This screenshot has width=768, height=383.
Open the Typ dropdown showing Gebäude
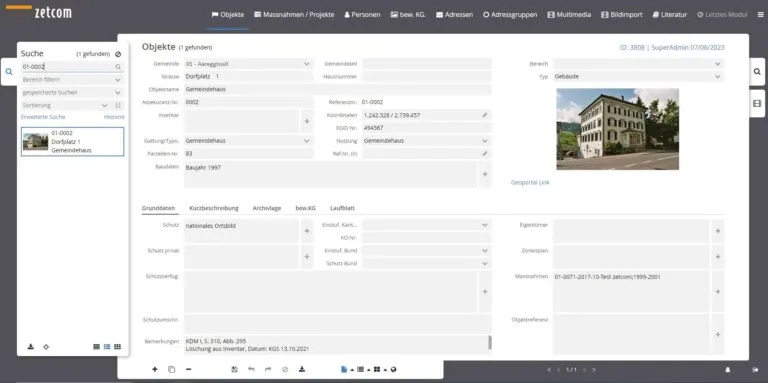point(718,76)
